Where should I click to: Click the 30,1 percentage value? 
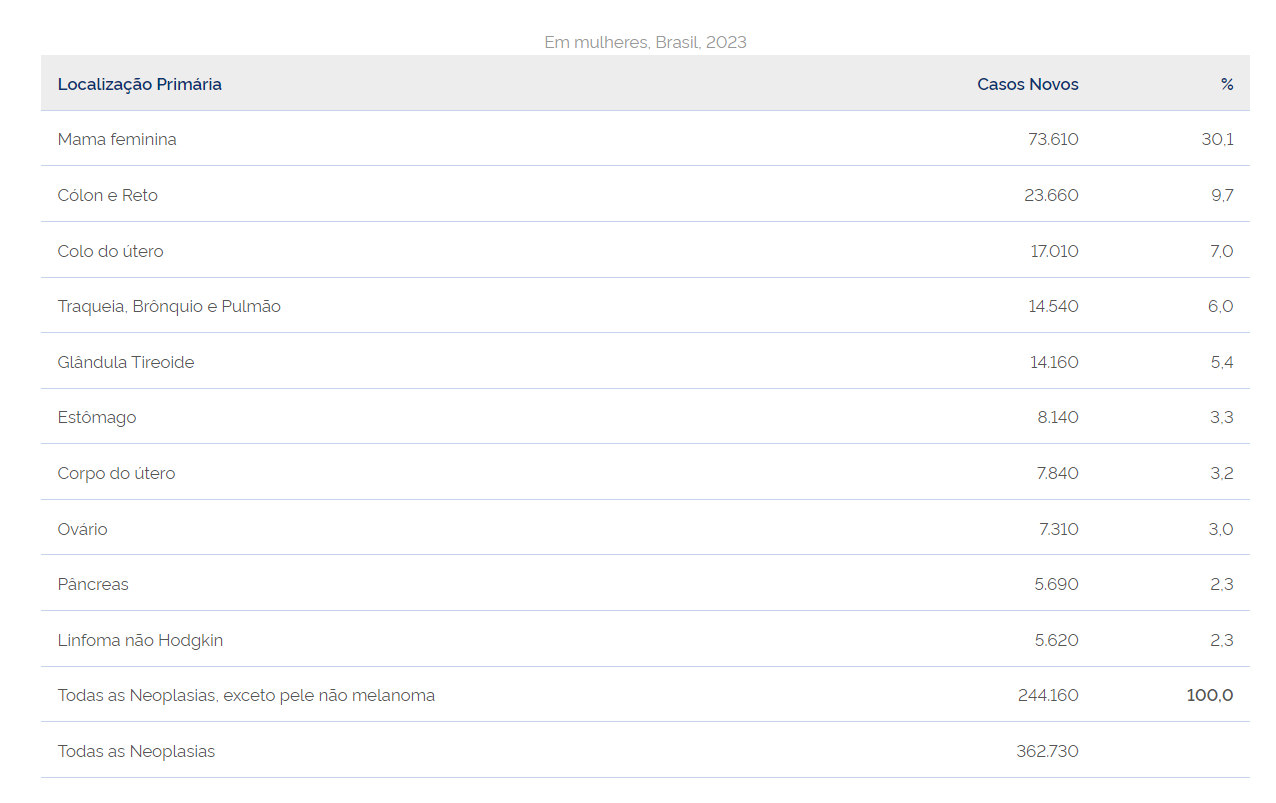point(1217,139)
